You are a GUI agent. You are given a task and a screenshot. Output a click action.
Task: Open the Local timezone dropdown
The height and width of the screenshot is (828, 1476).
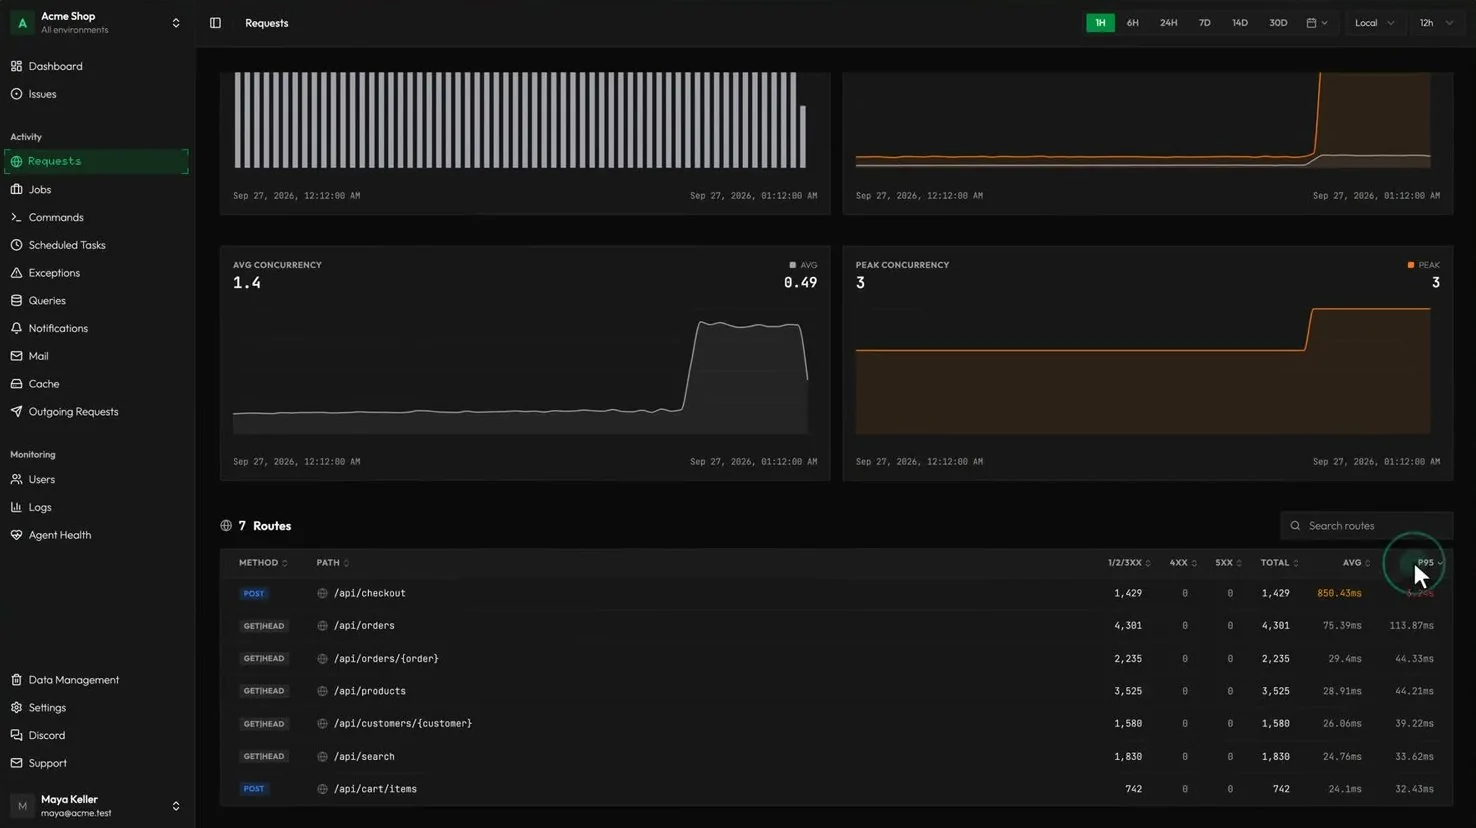click(1374, 23)
